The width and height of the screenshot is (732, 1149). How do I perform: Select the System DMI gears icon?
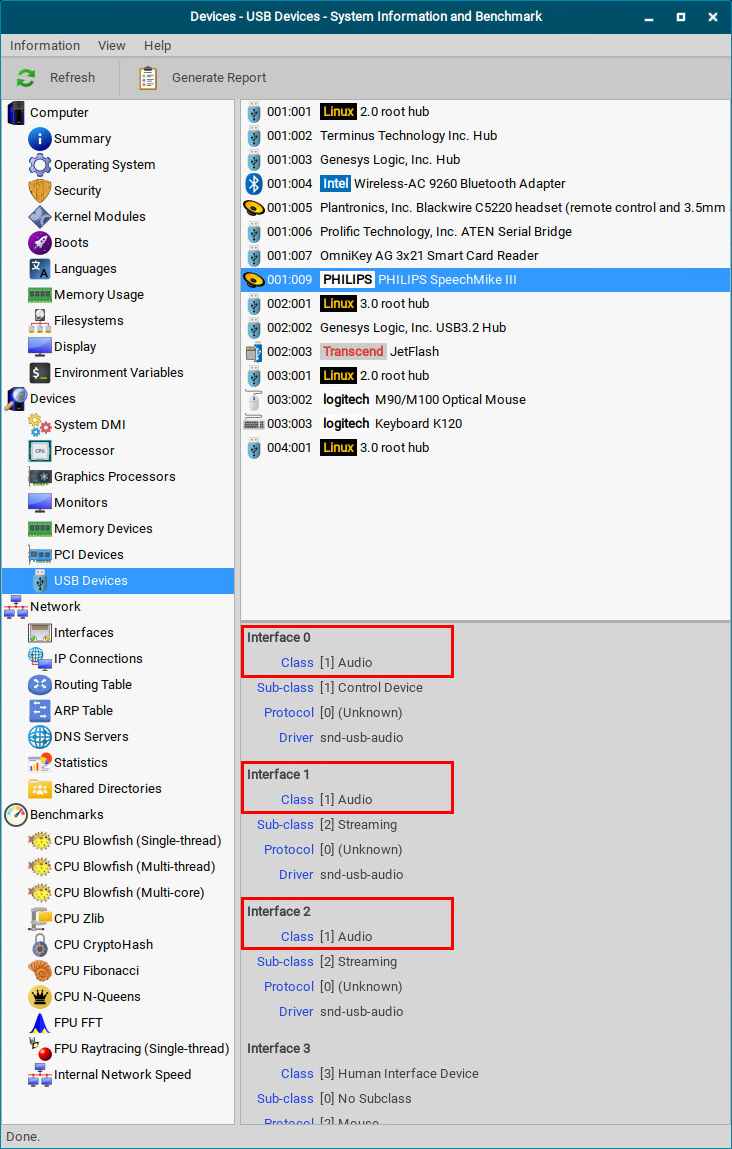click(40, 424)
